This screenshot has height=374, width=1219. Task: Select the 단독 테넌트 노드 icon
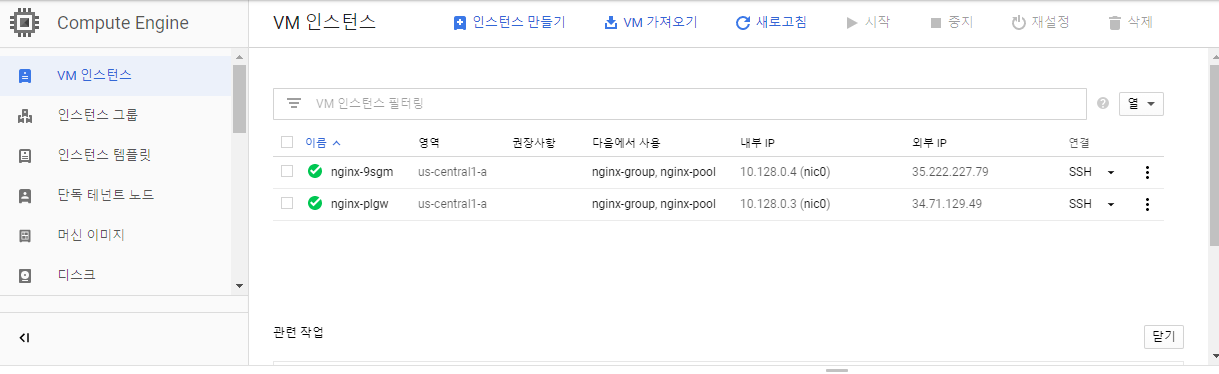[25, 196]
